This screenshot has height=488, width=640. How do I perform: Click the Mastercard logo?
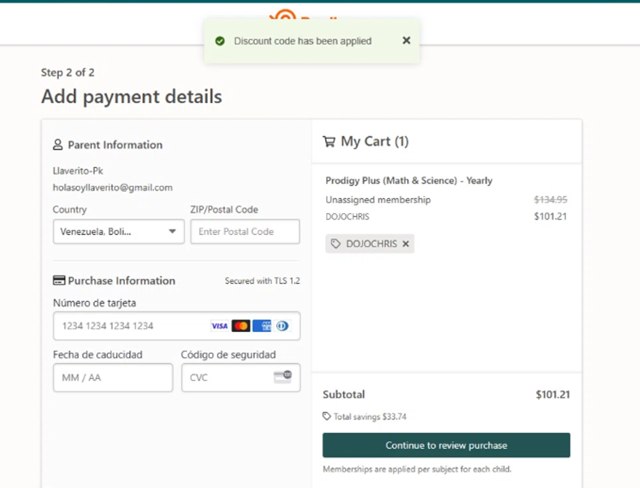pyautogui.click(x=241, y=326)
